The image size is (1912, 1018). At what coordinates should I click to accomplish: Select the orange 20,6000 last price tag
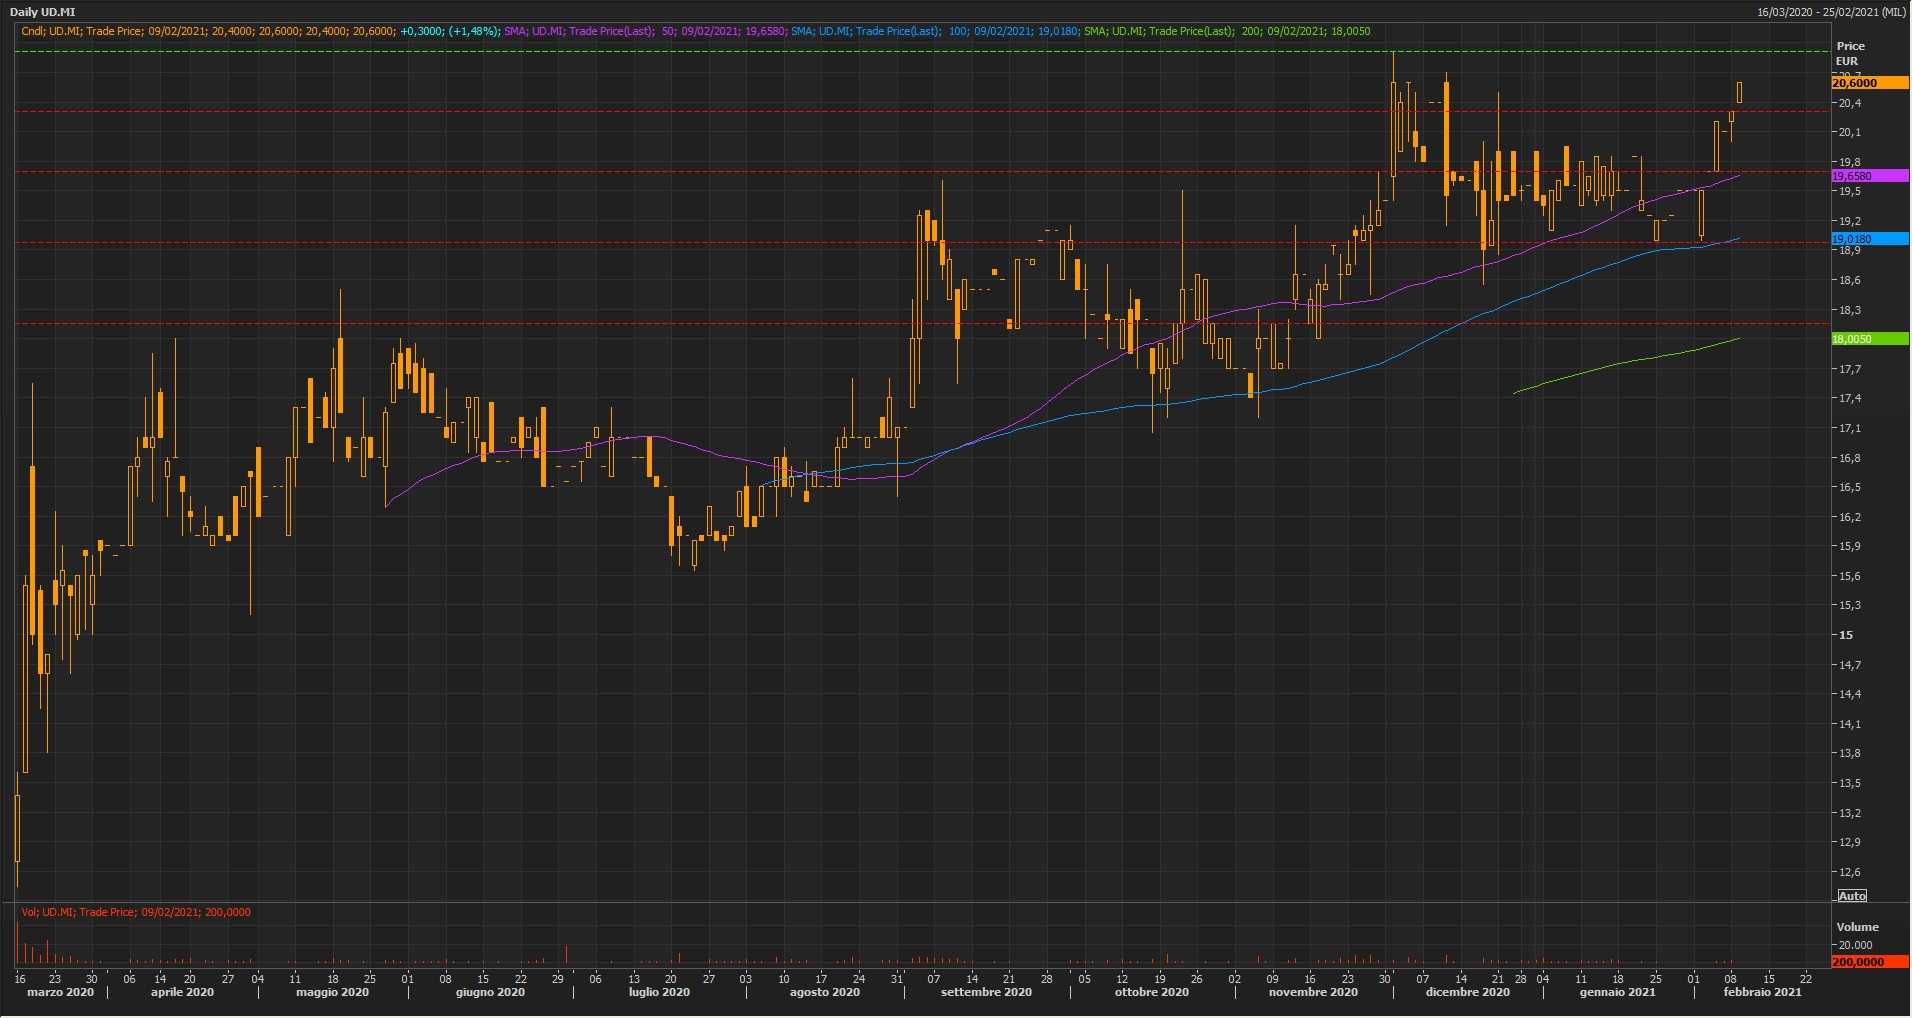1868,83
